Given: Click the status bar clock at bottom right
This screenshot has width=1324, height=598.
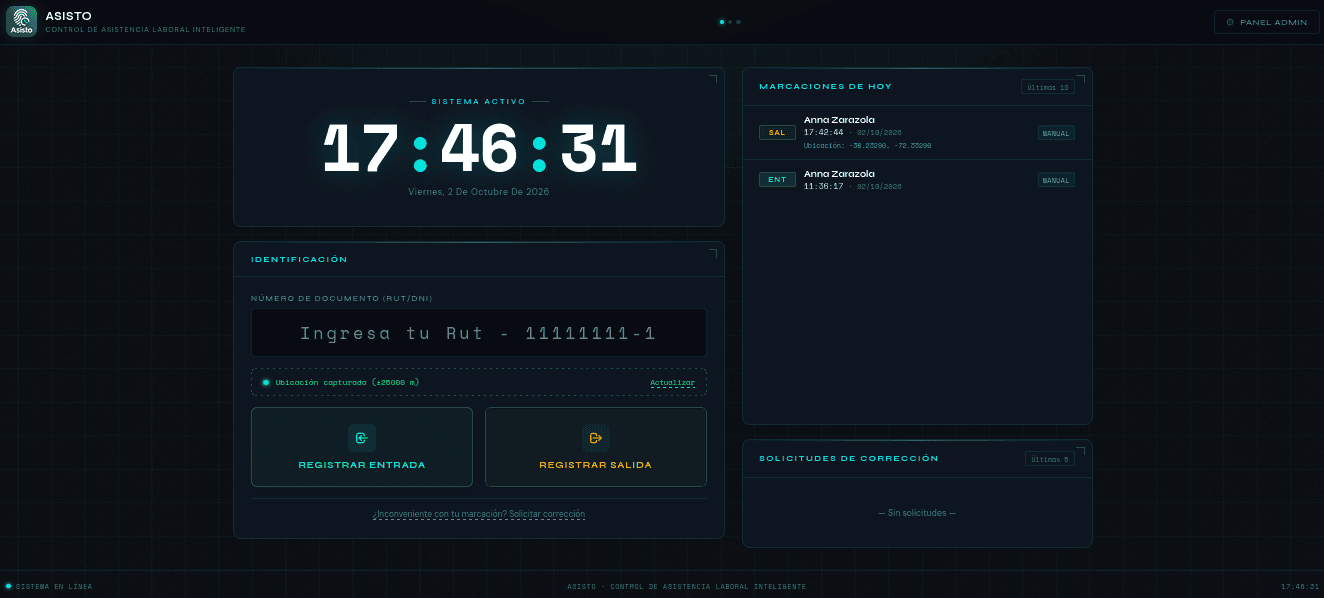Looking at the screenshot, I should point(1300,586).
